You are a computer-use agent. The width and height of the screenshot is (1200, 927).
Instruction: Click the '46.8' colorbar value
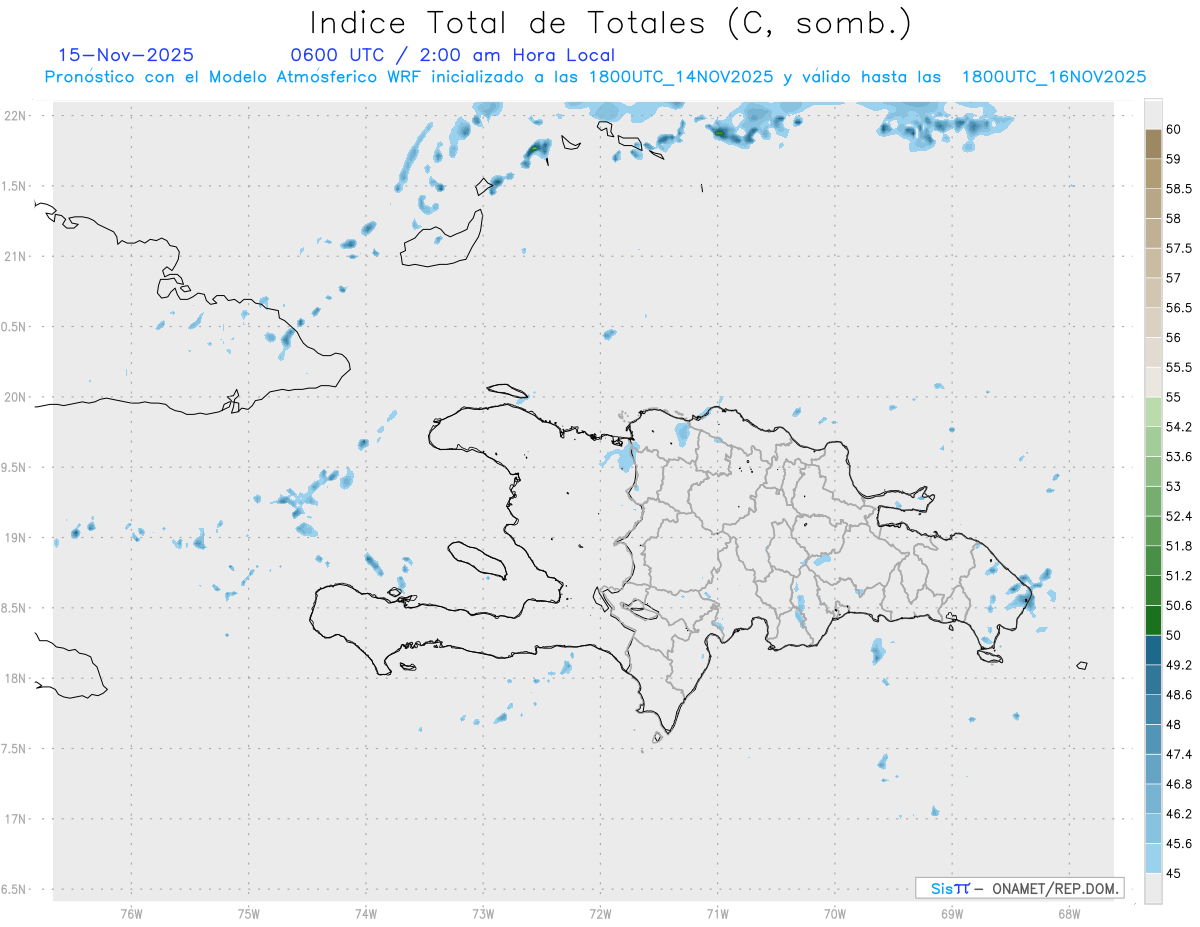click(1179, 784)
